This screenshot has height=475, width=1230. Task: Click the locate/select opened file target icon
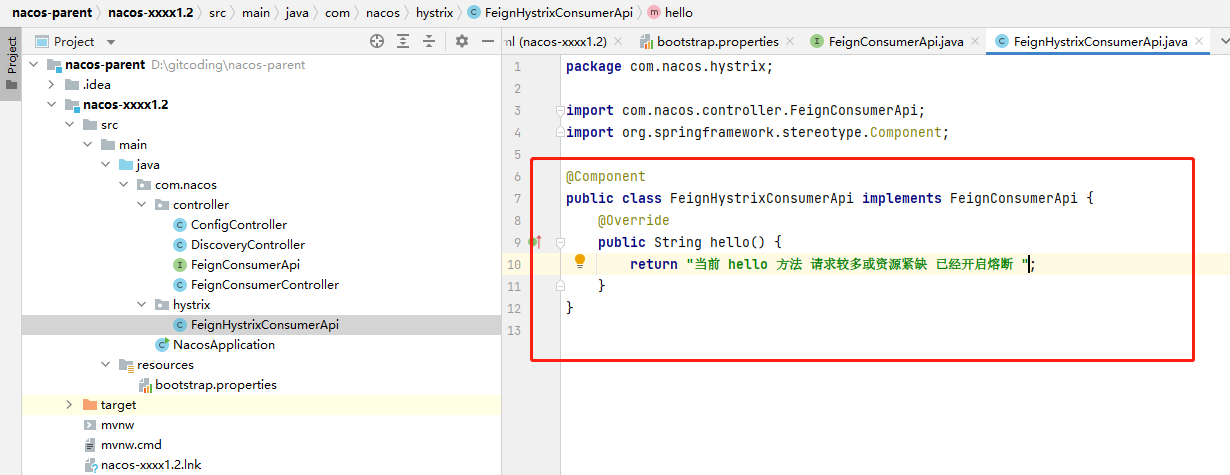[x=377, y=41]
